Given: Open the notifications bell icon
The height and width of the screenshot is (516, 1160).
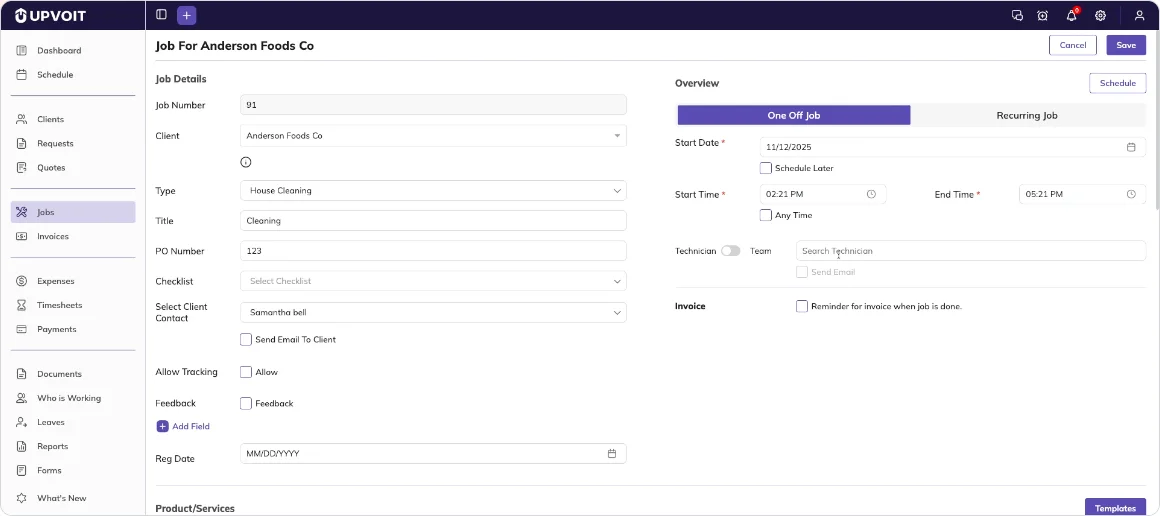Looking at the screenshot, I should pyautogui.click(x=1071, y=16).
